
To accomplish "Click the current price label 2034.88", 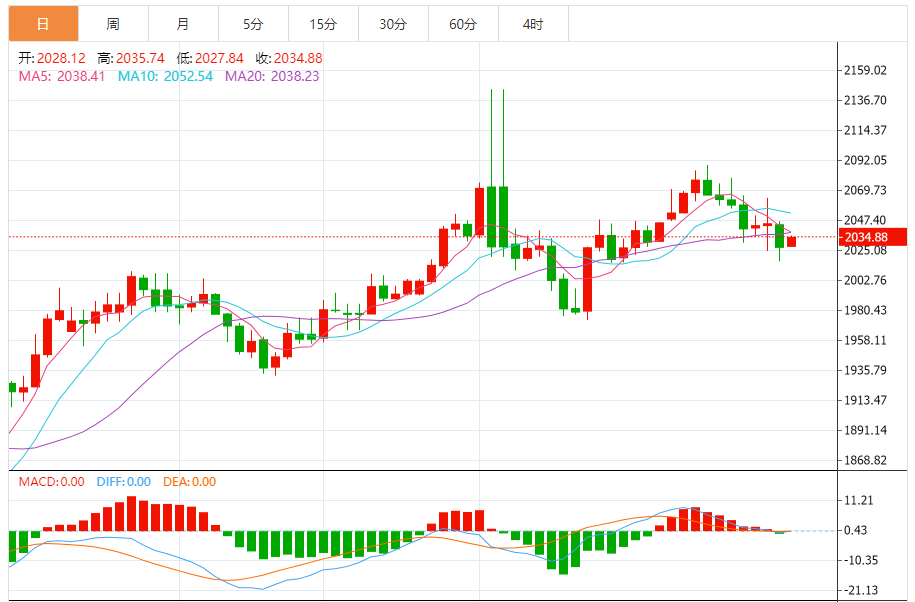I will (872, 237).
